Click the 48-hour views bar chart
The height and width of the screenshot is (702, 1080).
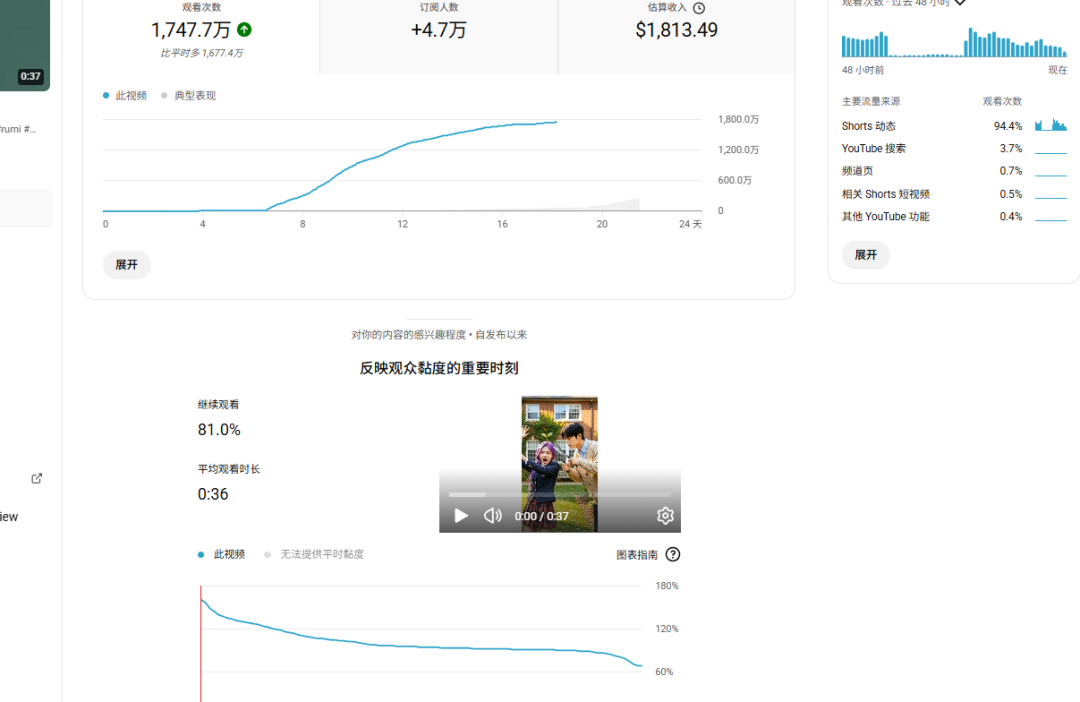click(954, 42)
